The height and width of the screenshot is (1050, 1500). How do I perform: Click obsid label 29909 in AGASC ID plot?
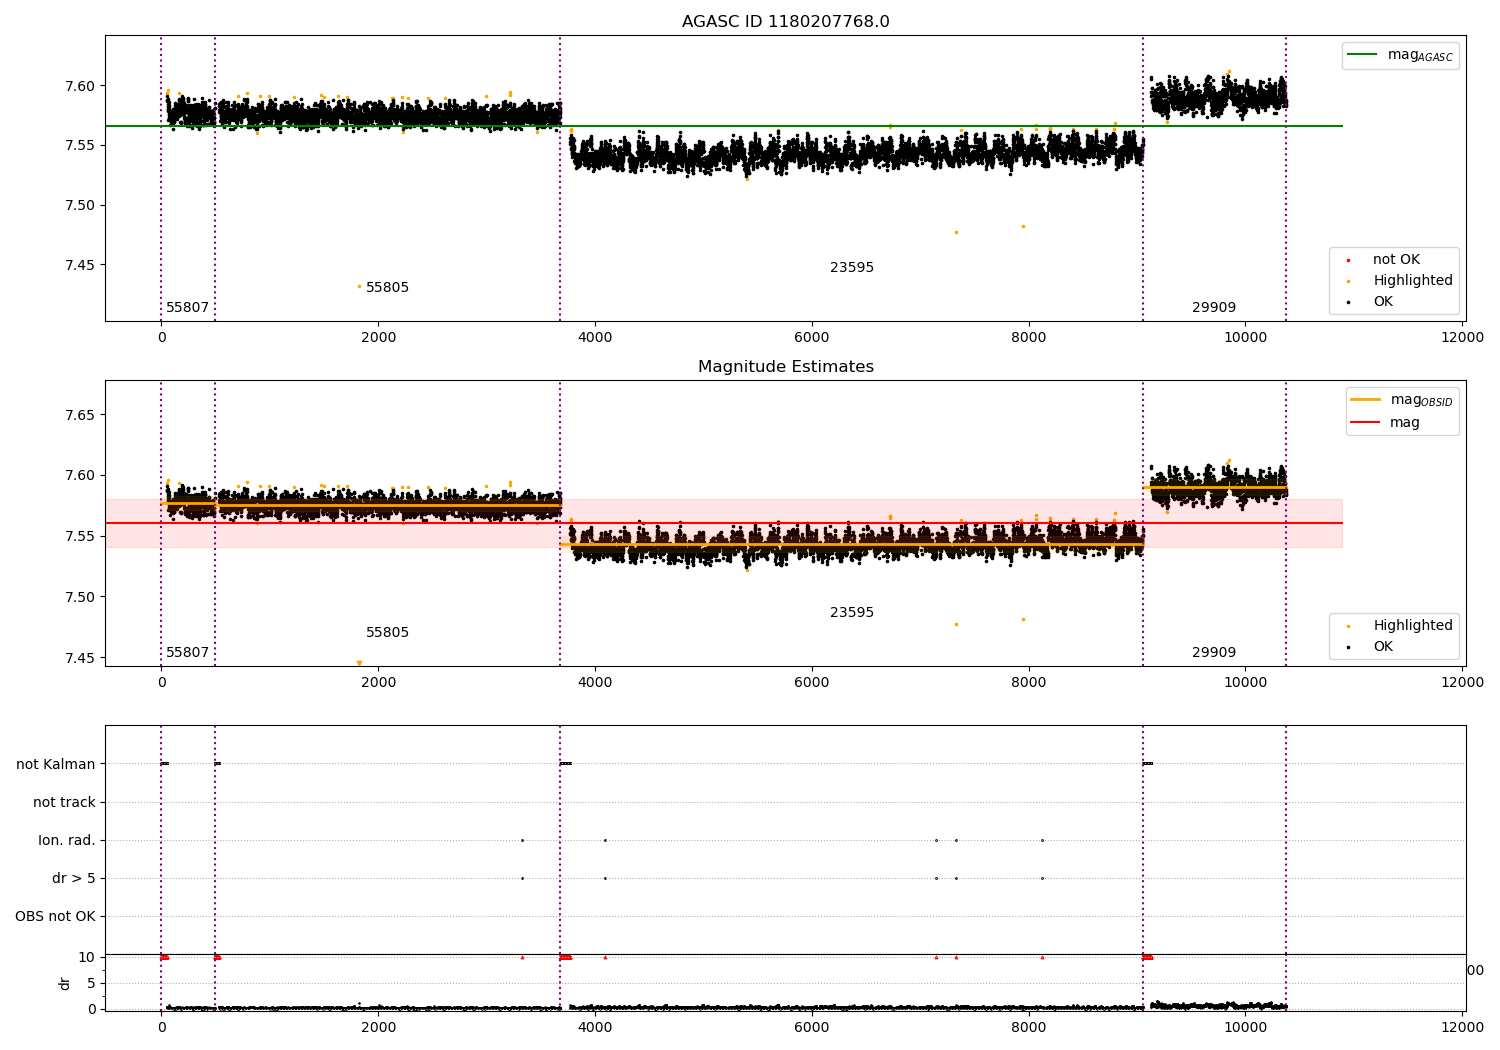click(x=1214, y=308)
